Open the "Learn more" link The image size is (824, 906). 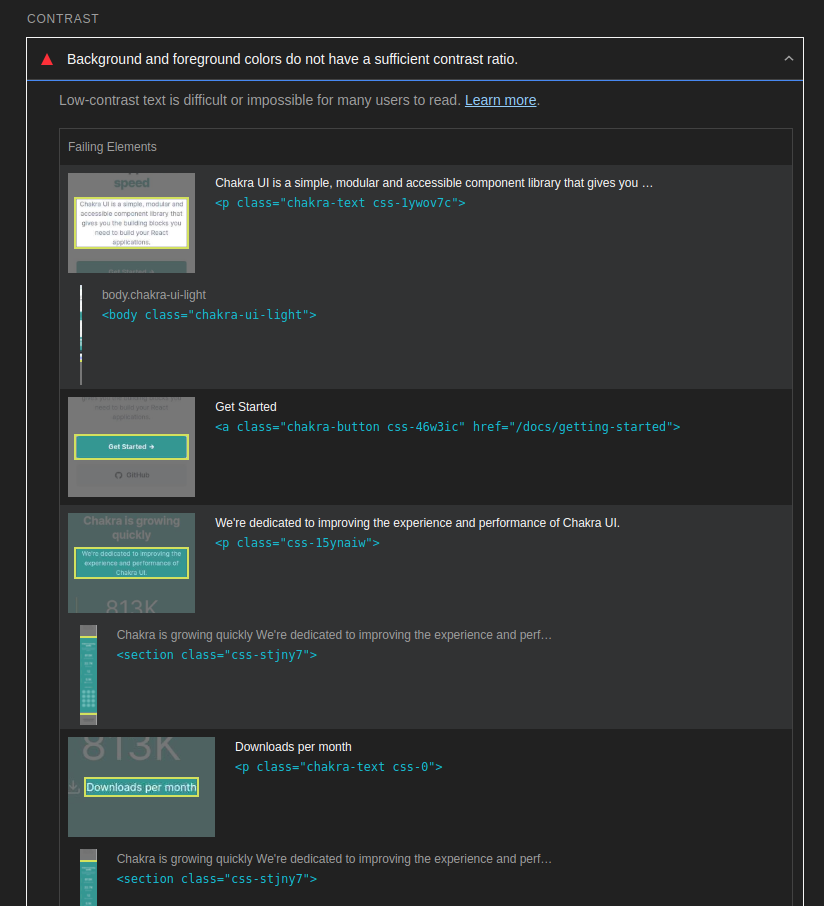[x=500, y=100]
